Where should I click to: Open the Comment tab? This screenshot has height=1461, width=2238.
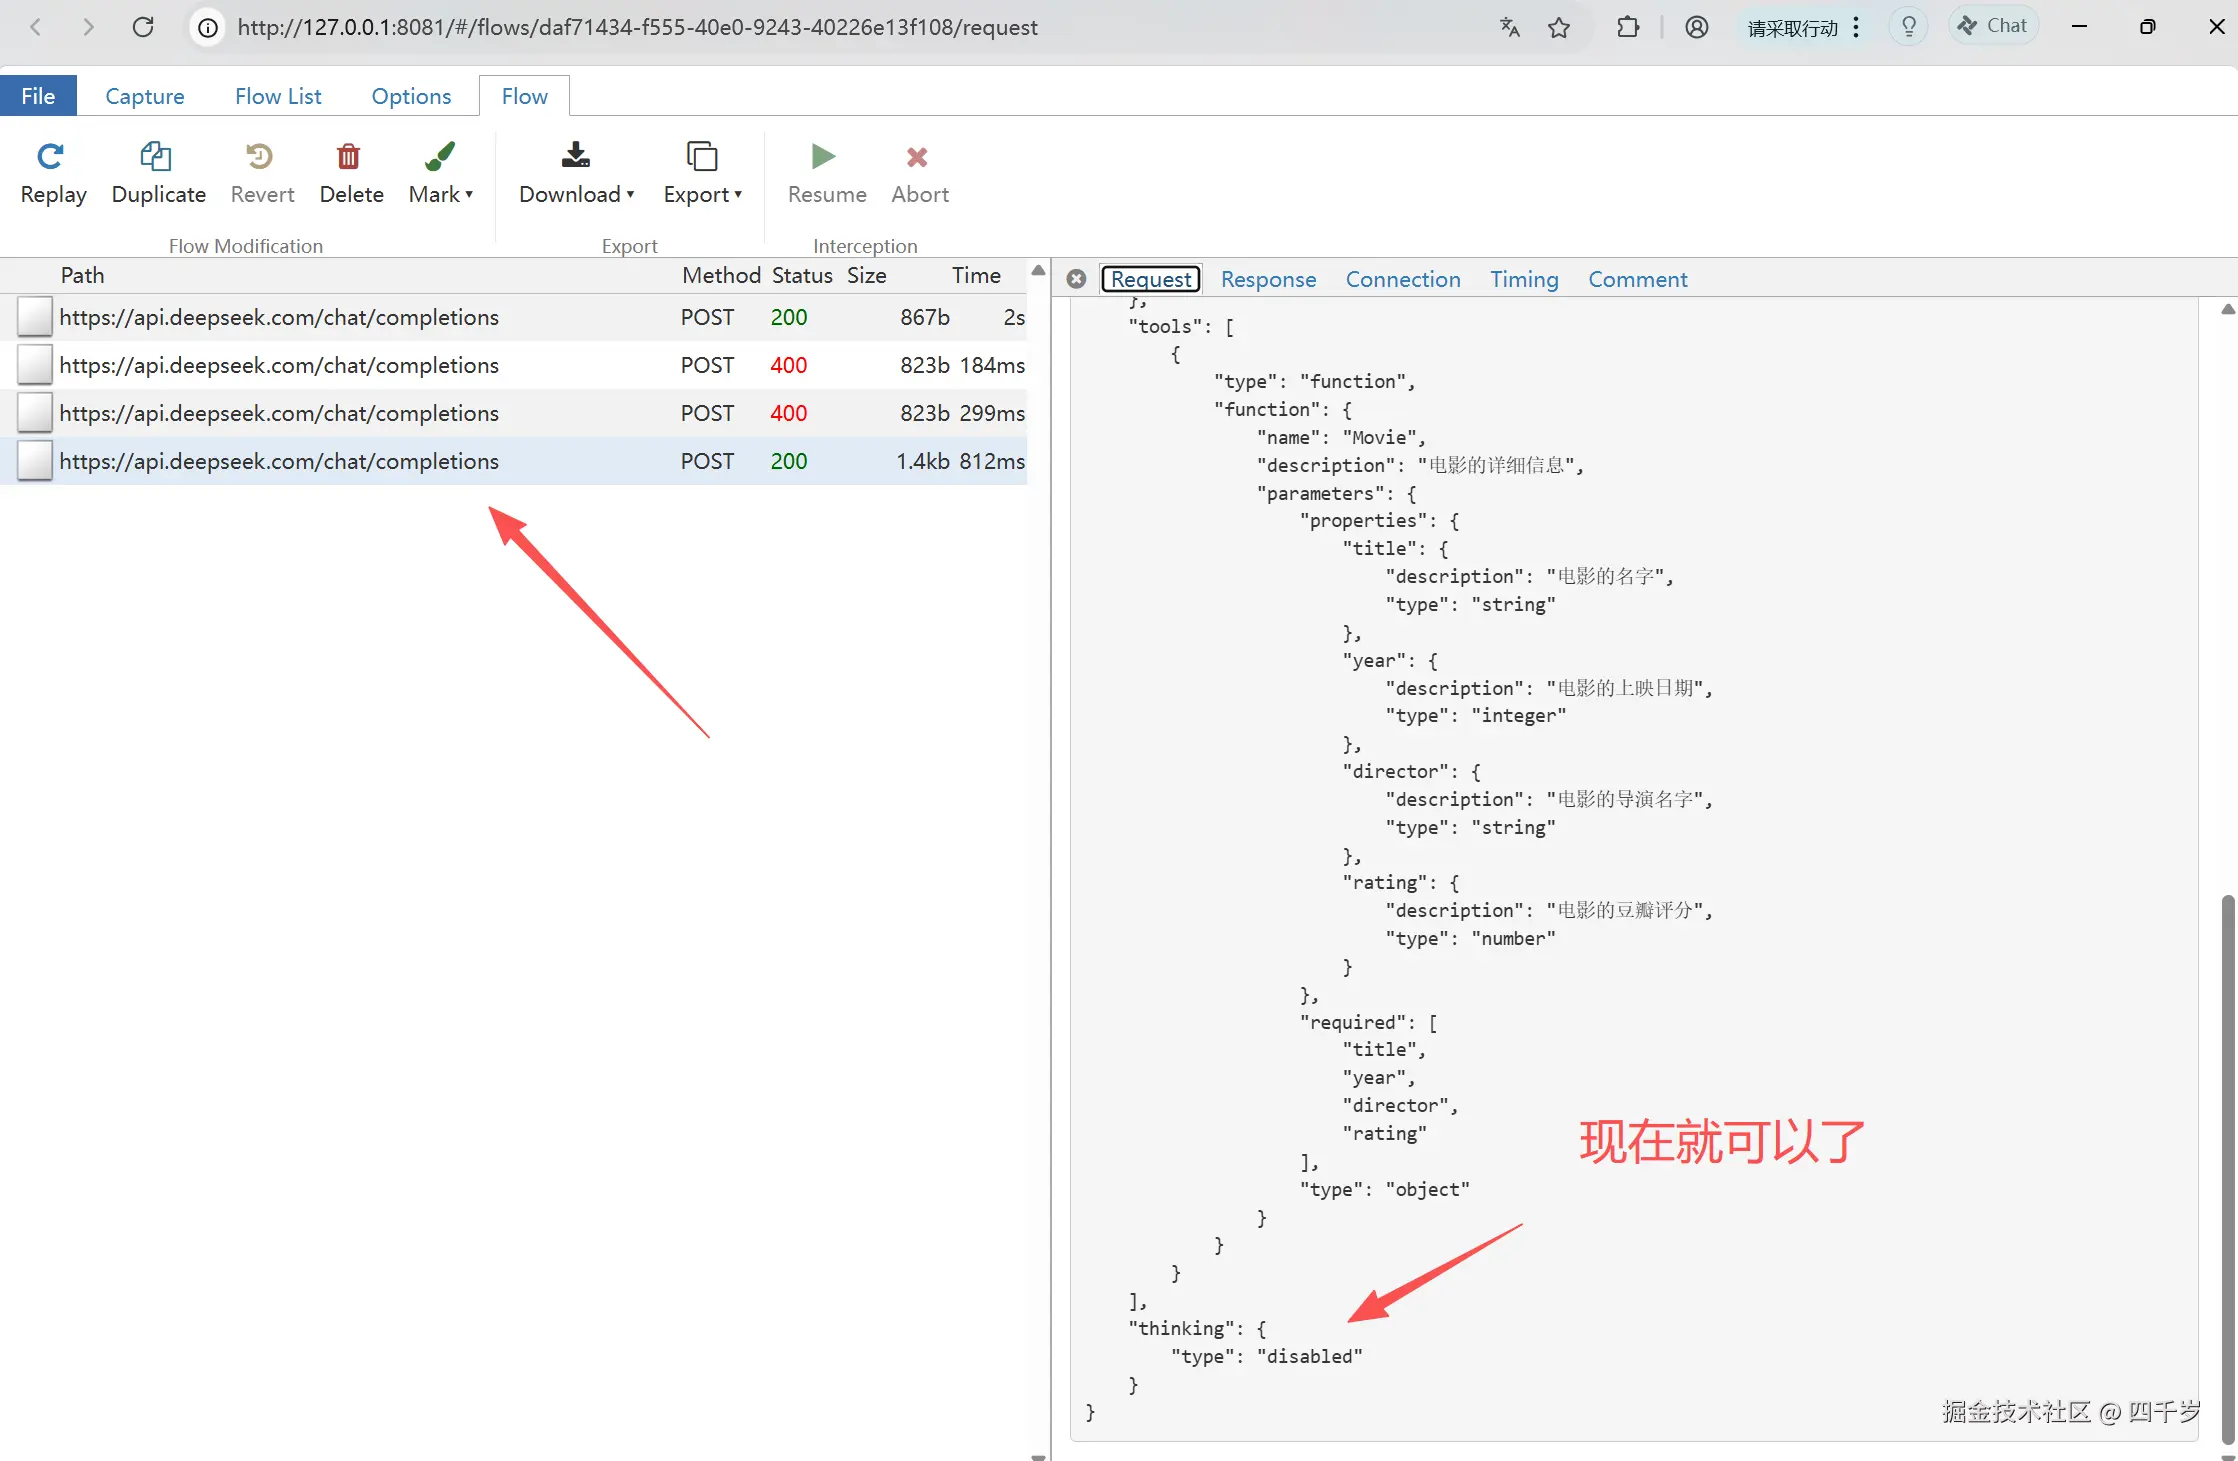coord(1637,279)
